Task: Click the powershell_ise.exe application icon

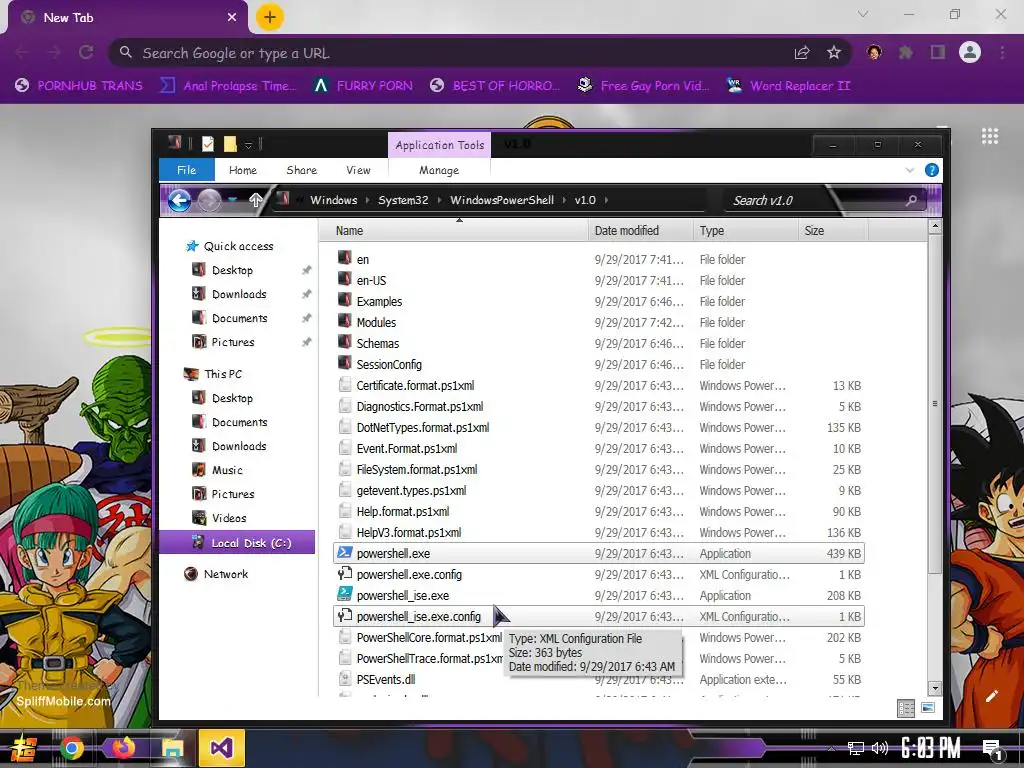Action: (x=345, y=594)
